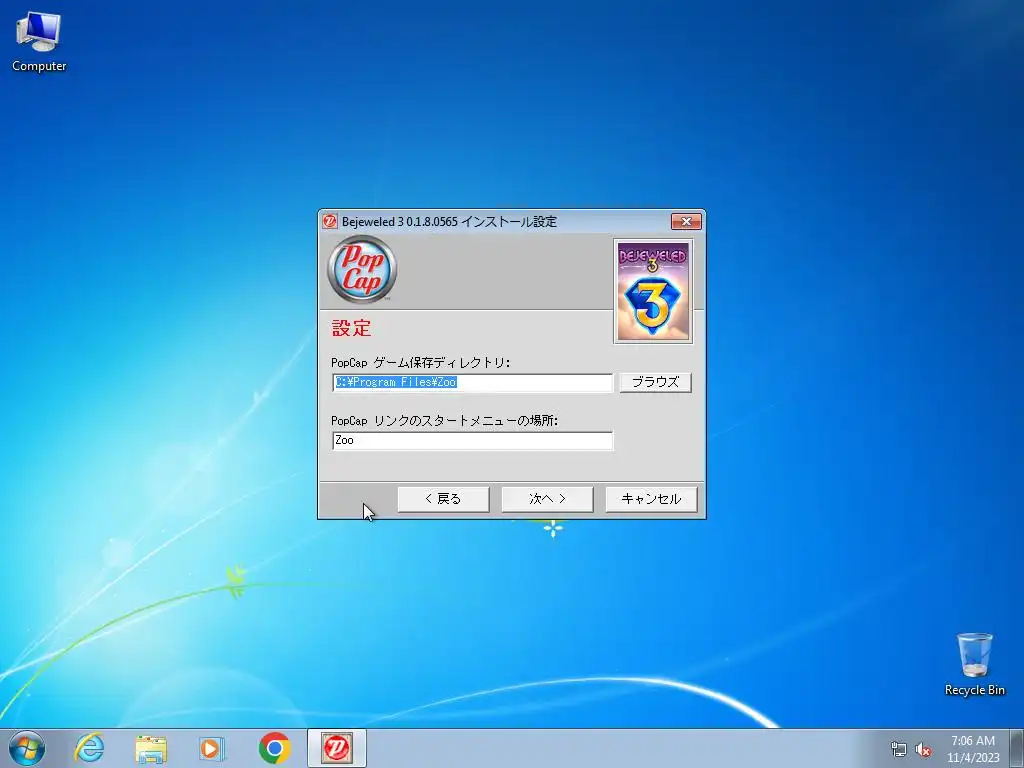Click the PopCap リンクのスタートメニューの場所 label
Screen dimensions: 1024x768
point(445,421)
